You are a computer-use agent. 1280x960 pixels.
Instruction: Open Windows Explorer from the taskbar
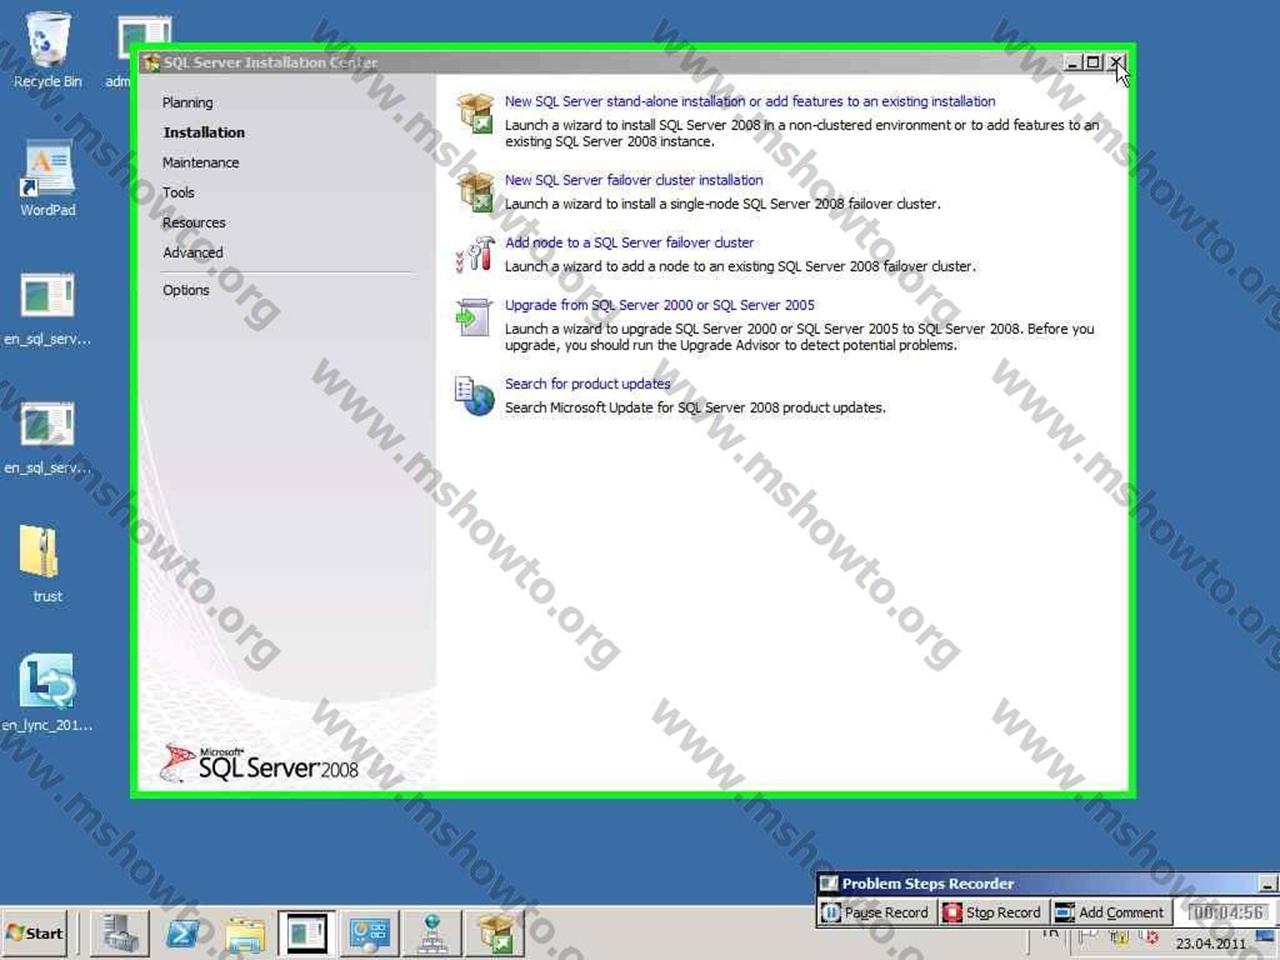(245, 933)
